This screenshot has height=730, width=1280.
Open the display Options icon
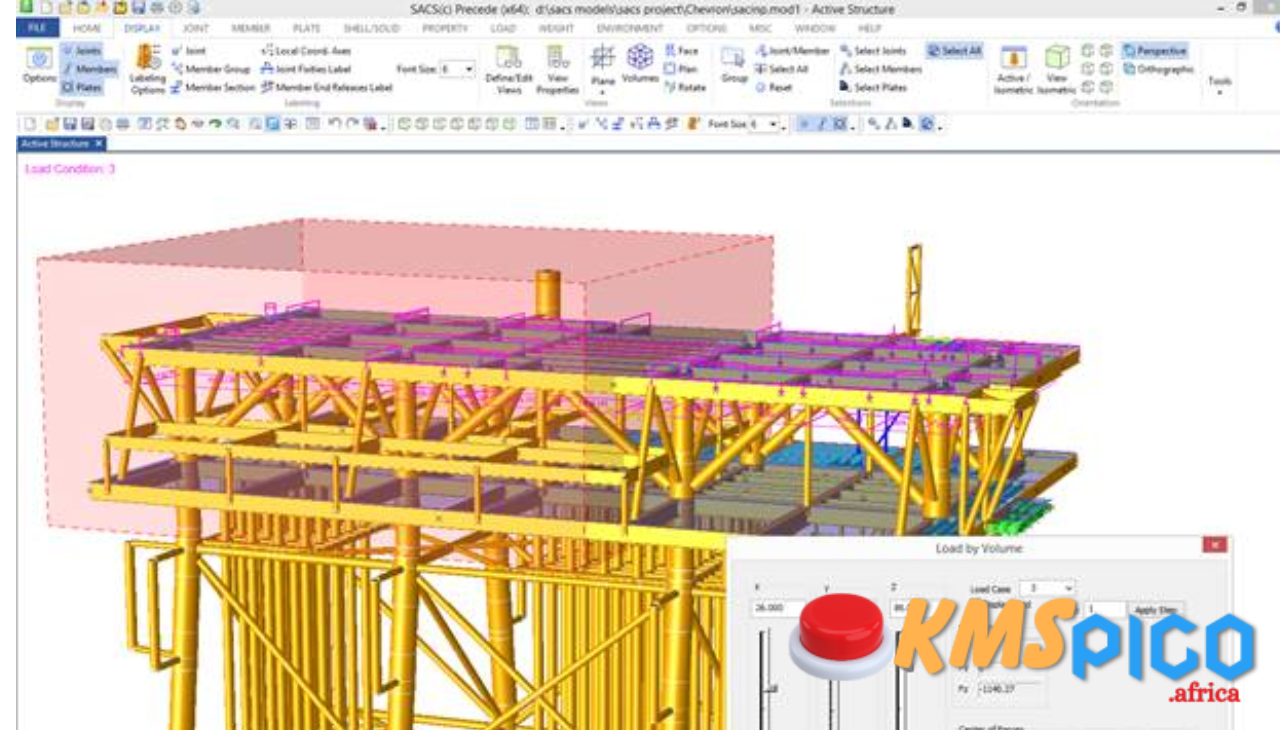point(39,66)
